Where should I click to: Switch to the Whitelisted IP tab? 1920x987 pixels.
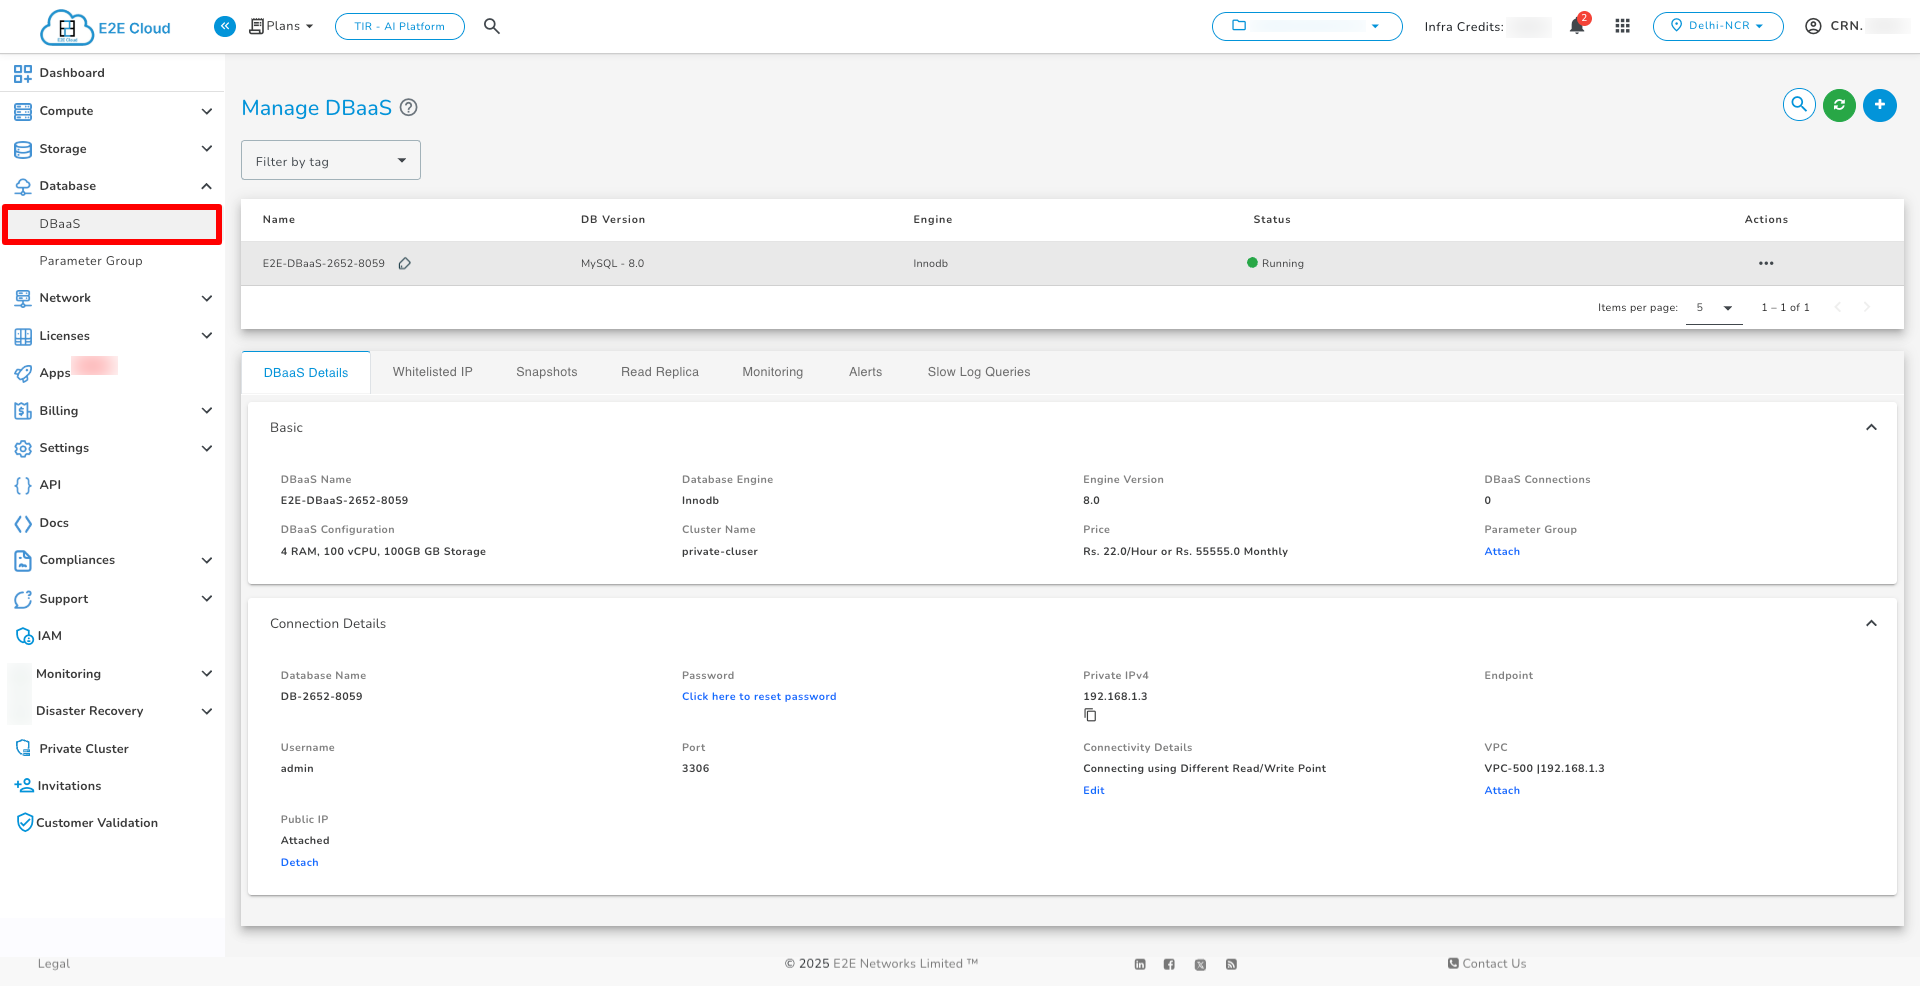coord(432,372)
